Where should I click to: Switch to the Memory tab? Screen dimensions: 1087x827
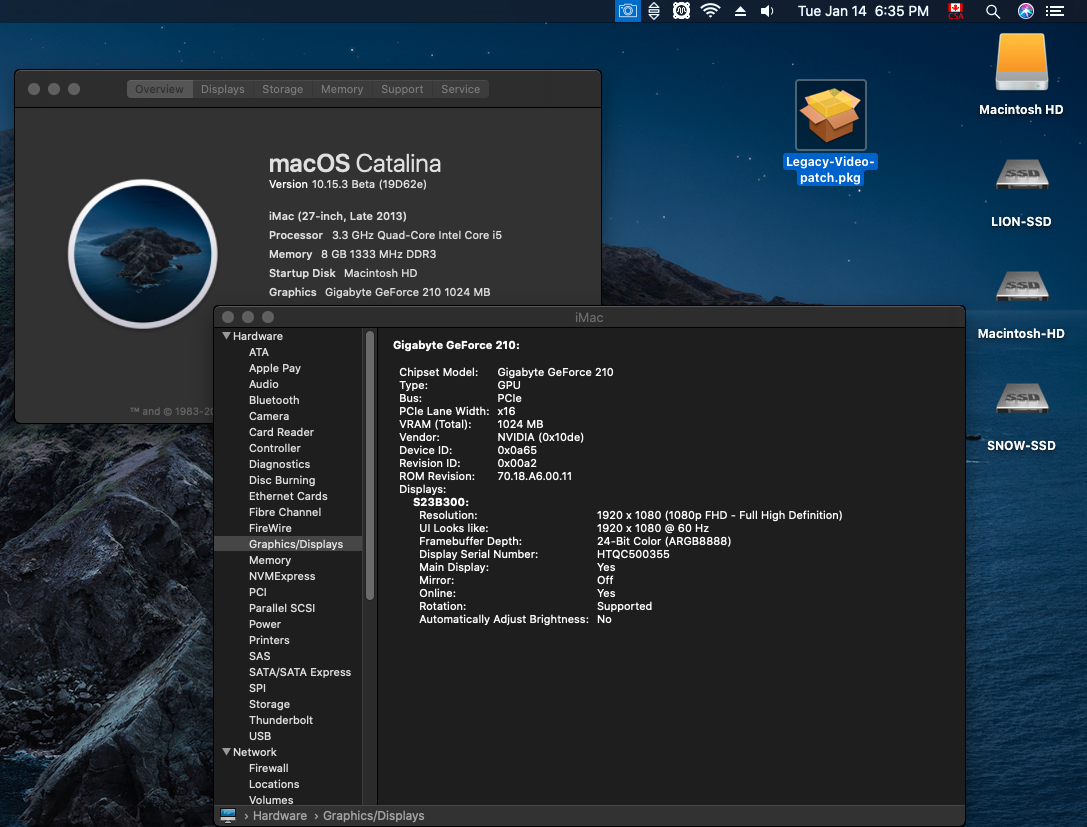(342, 89)
